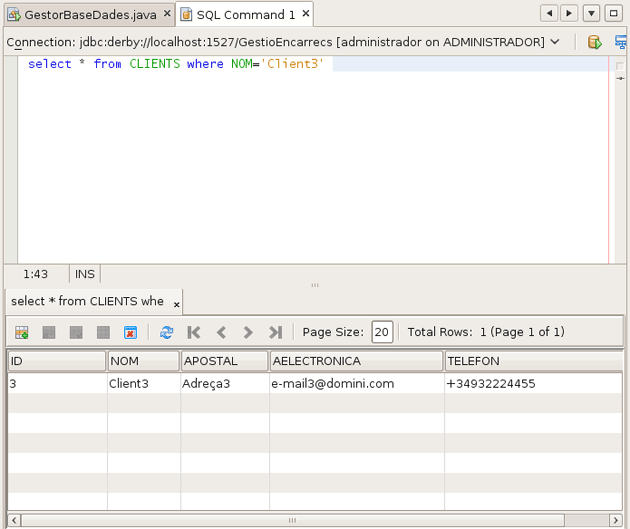Image resolution: width=630 pixels, height=529 pixels.
Task: Switch to the GestorBaseDades.java tab
Action: pyautogui.click(x=89, y=15)
